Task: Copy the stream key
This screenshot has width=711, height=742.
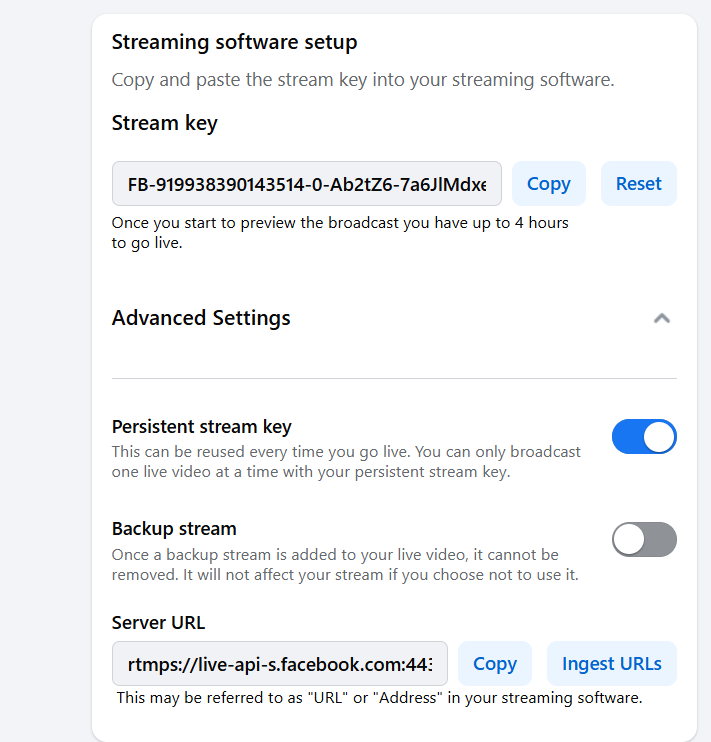Action: [548, 184]
